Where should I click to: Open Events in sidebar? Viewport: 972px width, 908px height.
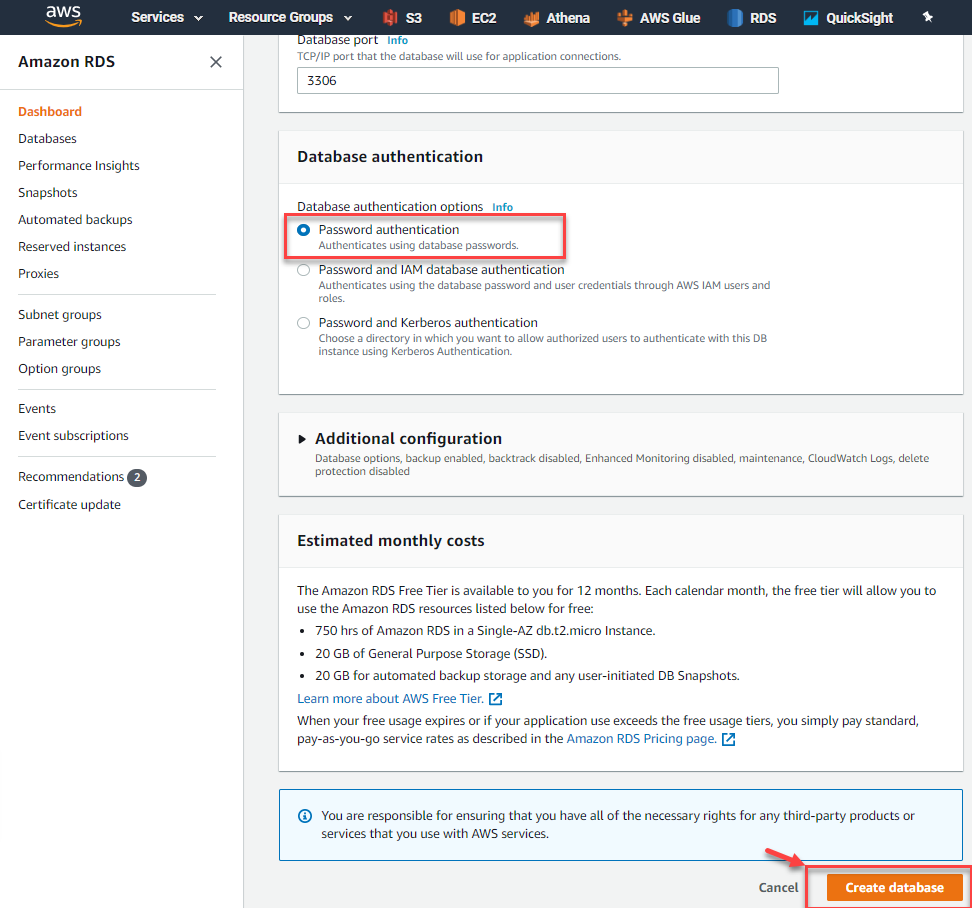(x=37, y=408)
